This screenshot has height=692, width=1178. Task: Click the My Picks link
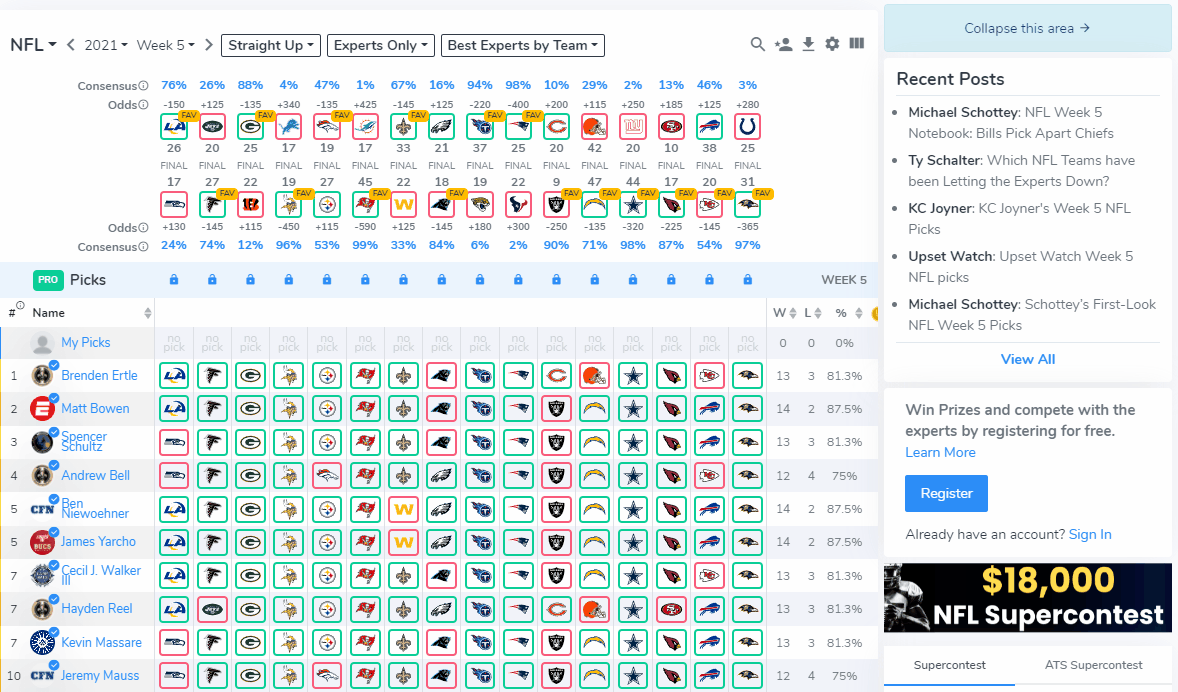pos(86,343)
